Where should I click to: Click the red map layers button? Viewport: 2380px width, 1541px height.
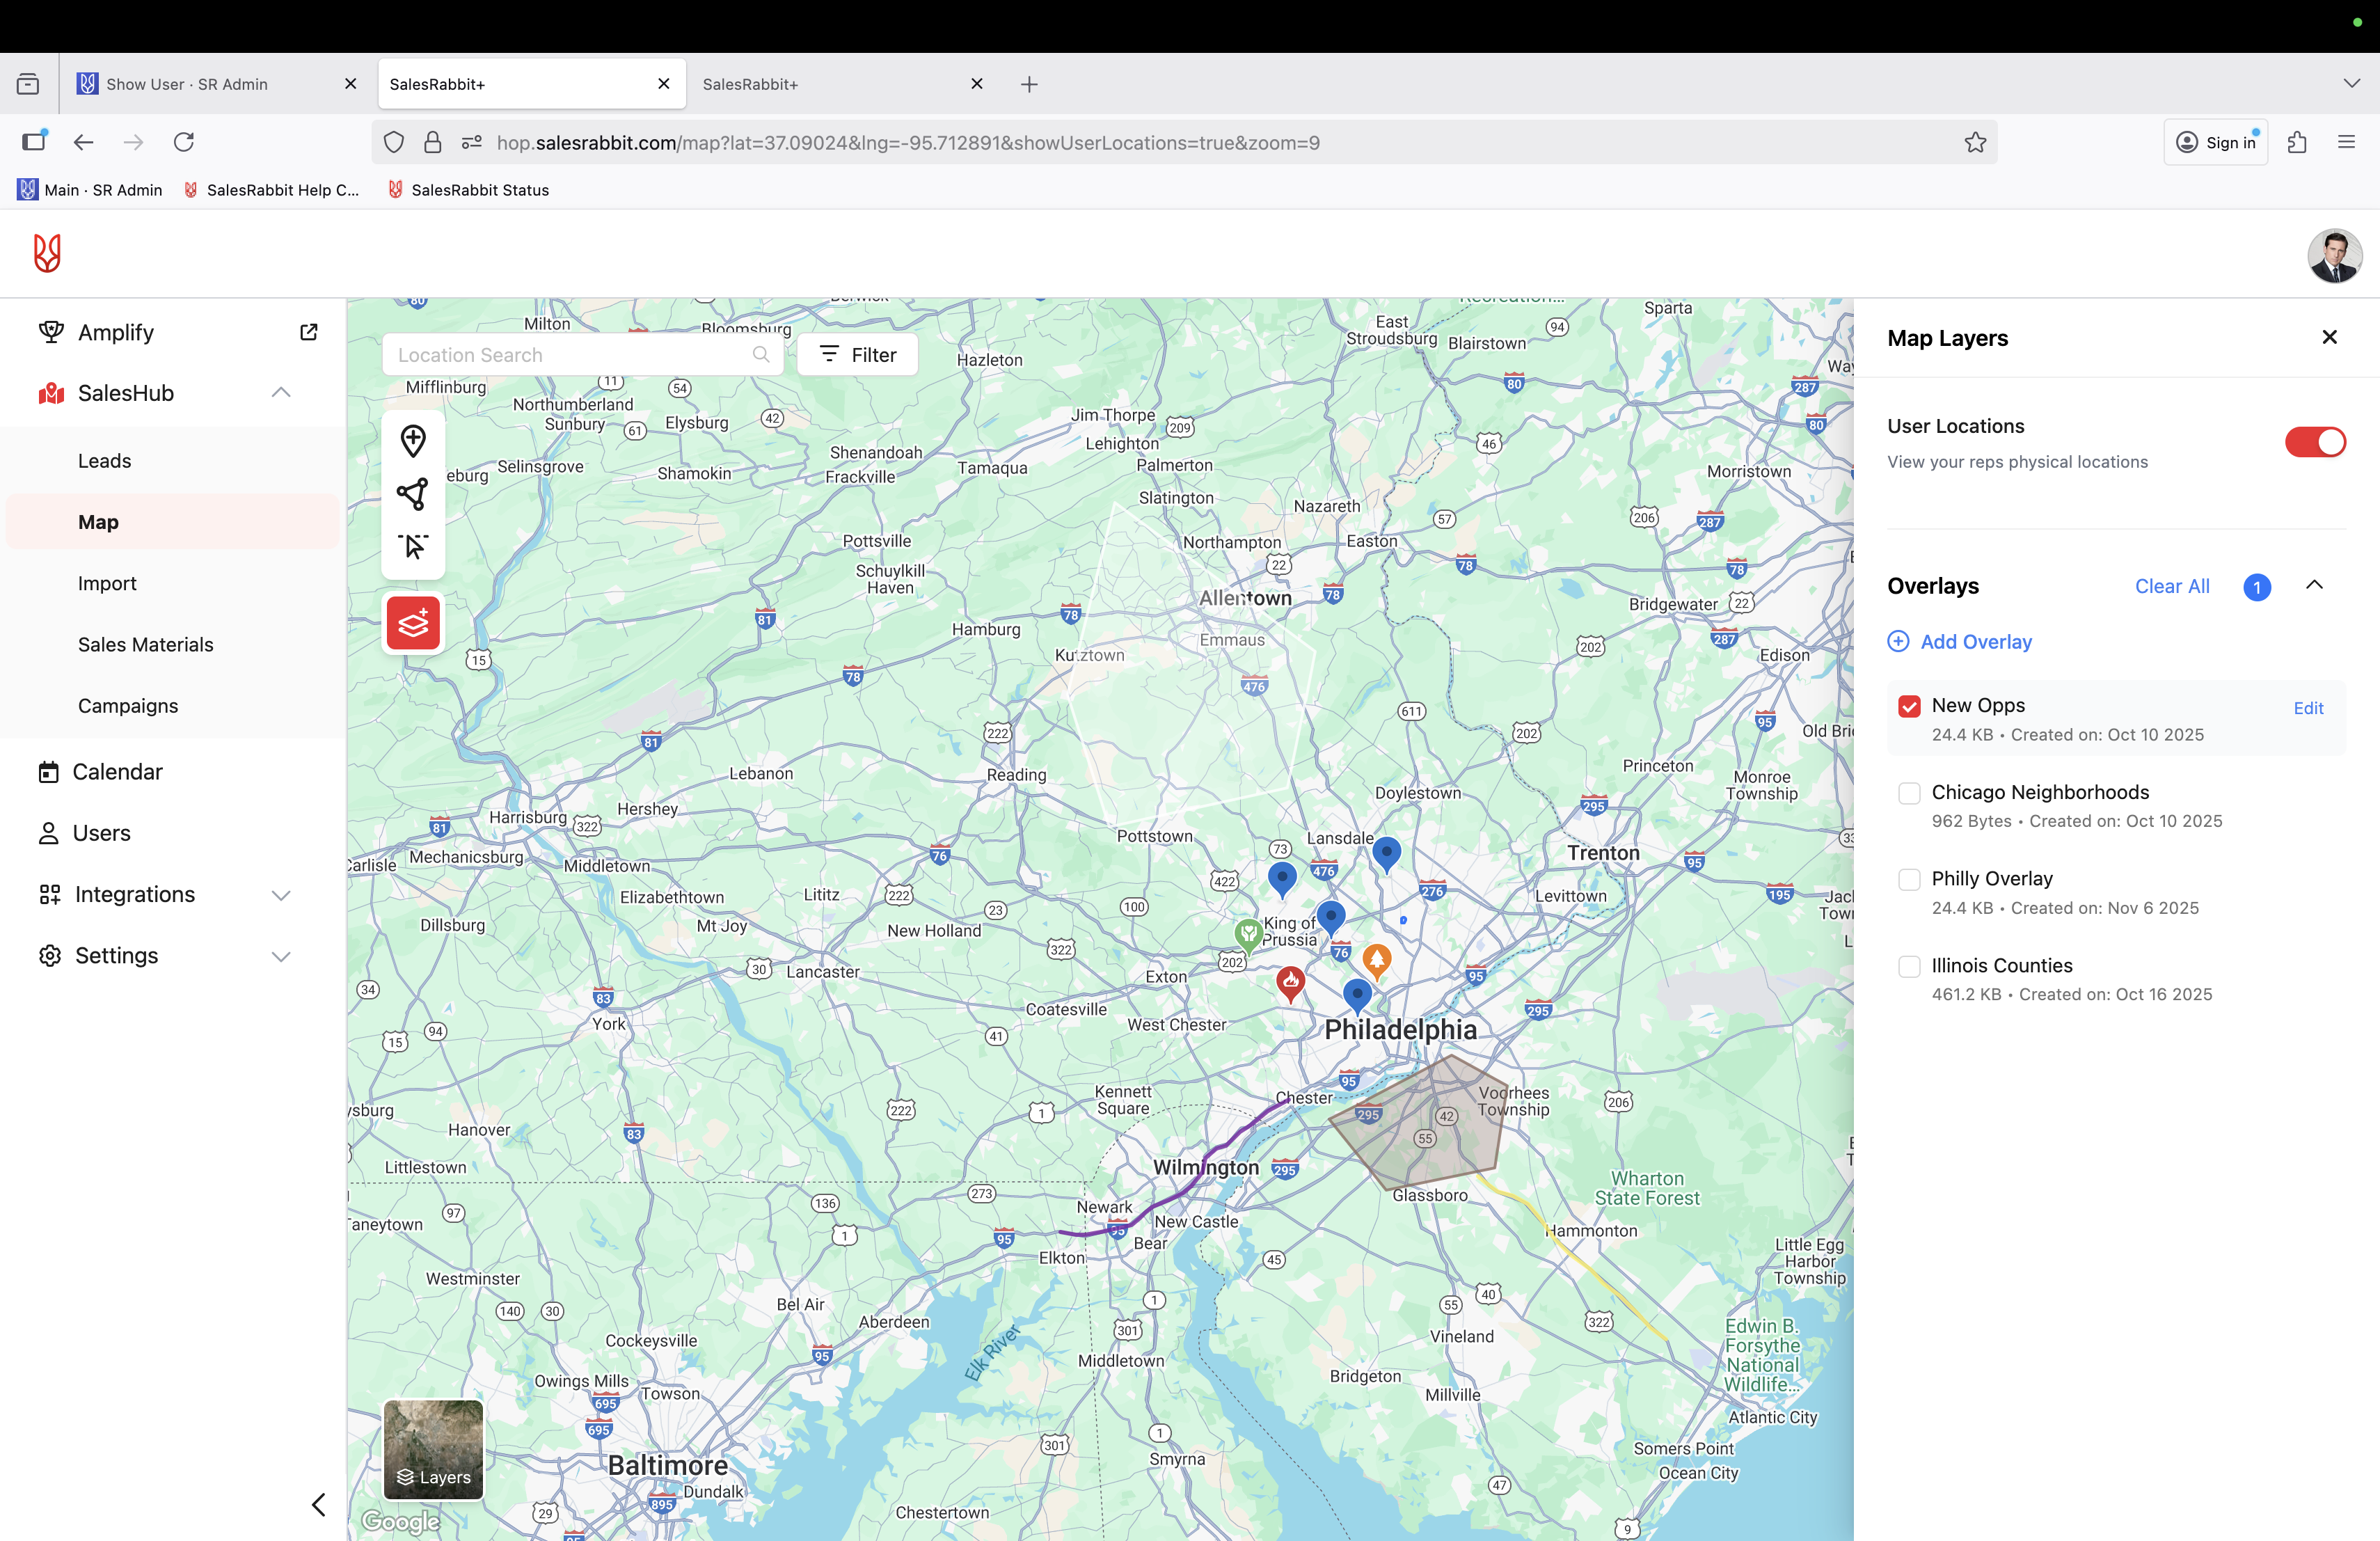413,624
